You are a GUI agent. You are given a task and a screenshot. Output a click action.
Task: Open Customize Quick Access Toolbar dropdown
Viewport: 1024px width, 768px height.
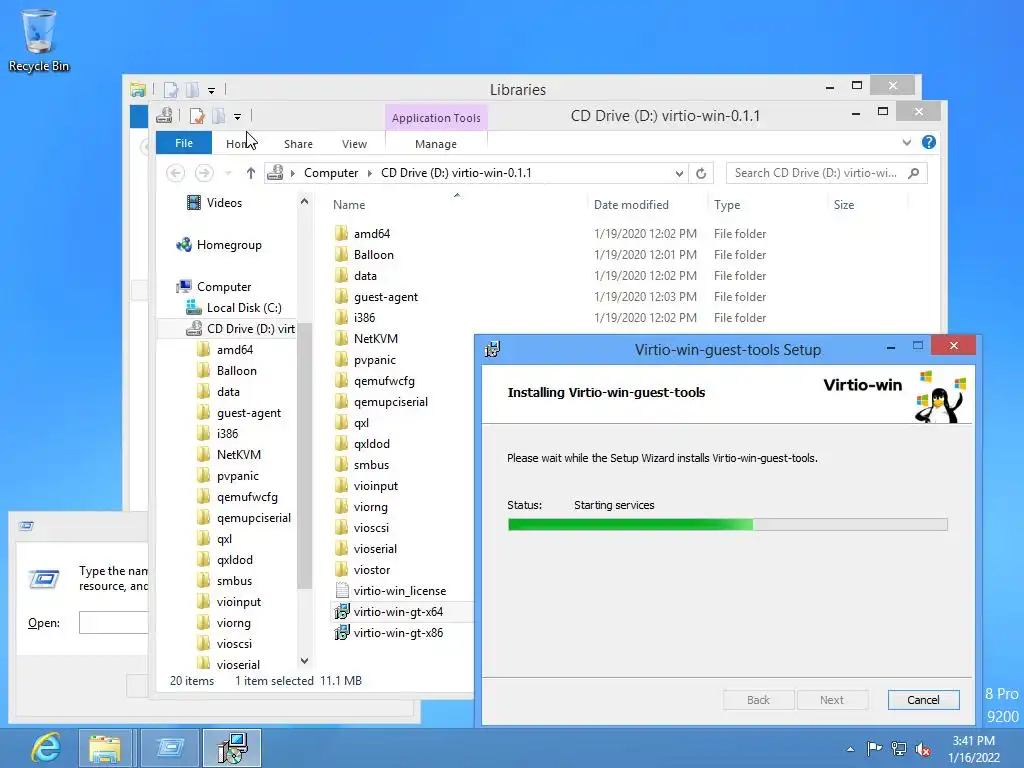(x=237, y=117)
